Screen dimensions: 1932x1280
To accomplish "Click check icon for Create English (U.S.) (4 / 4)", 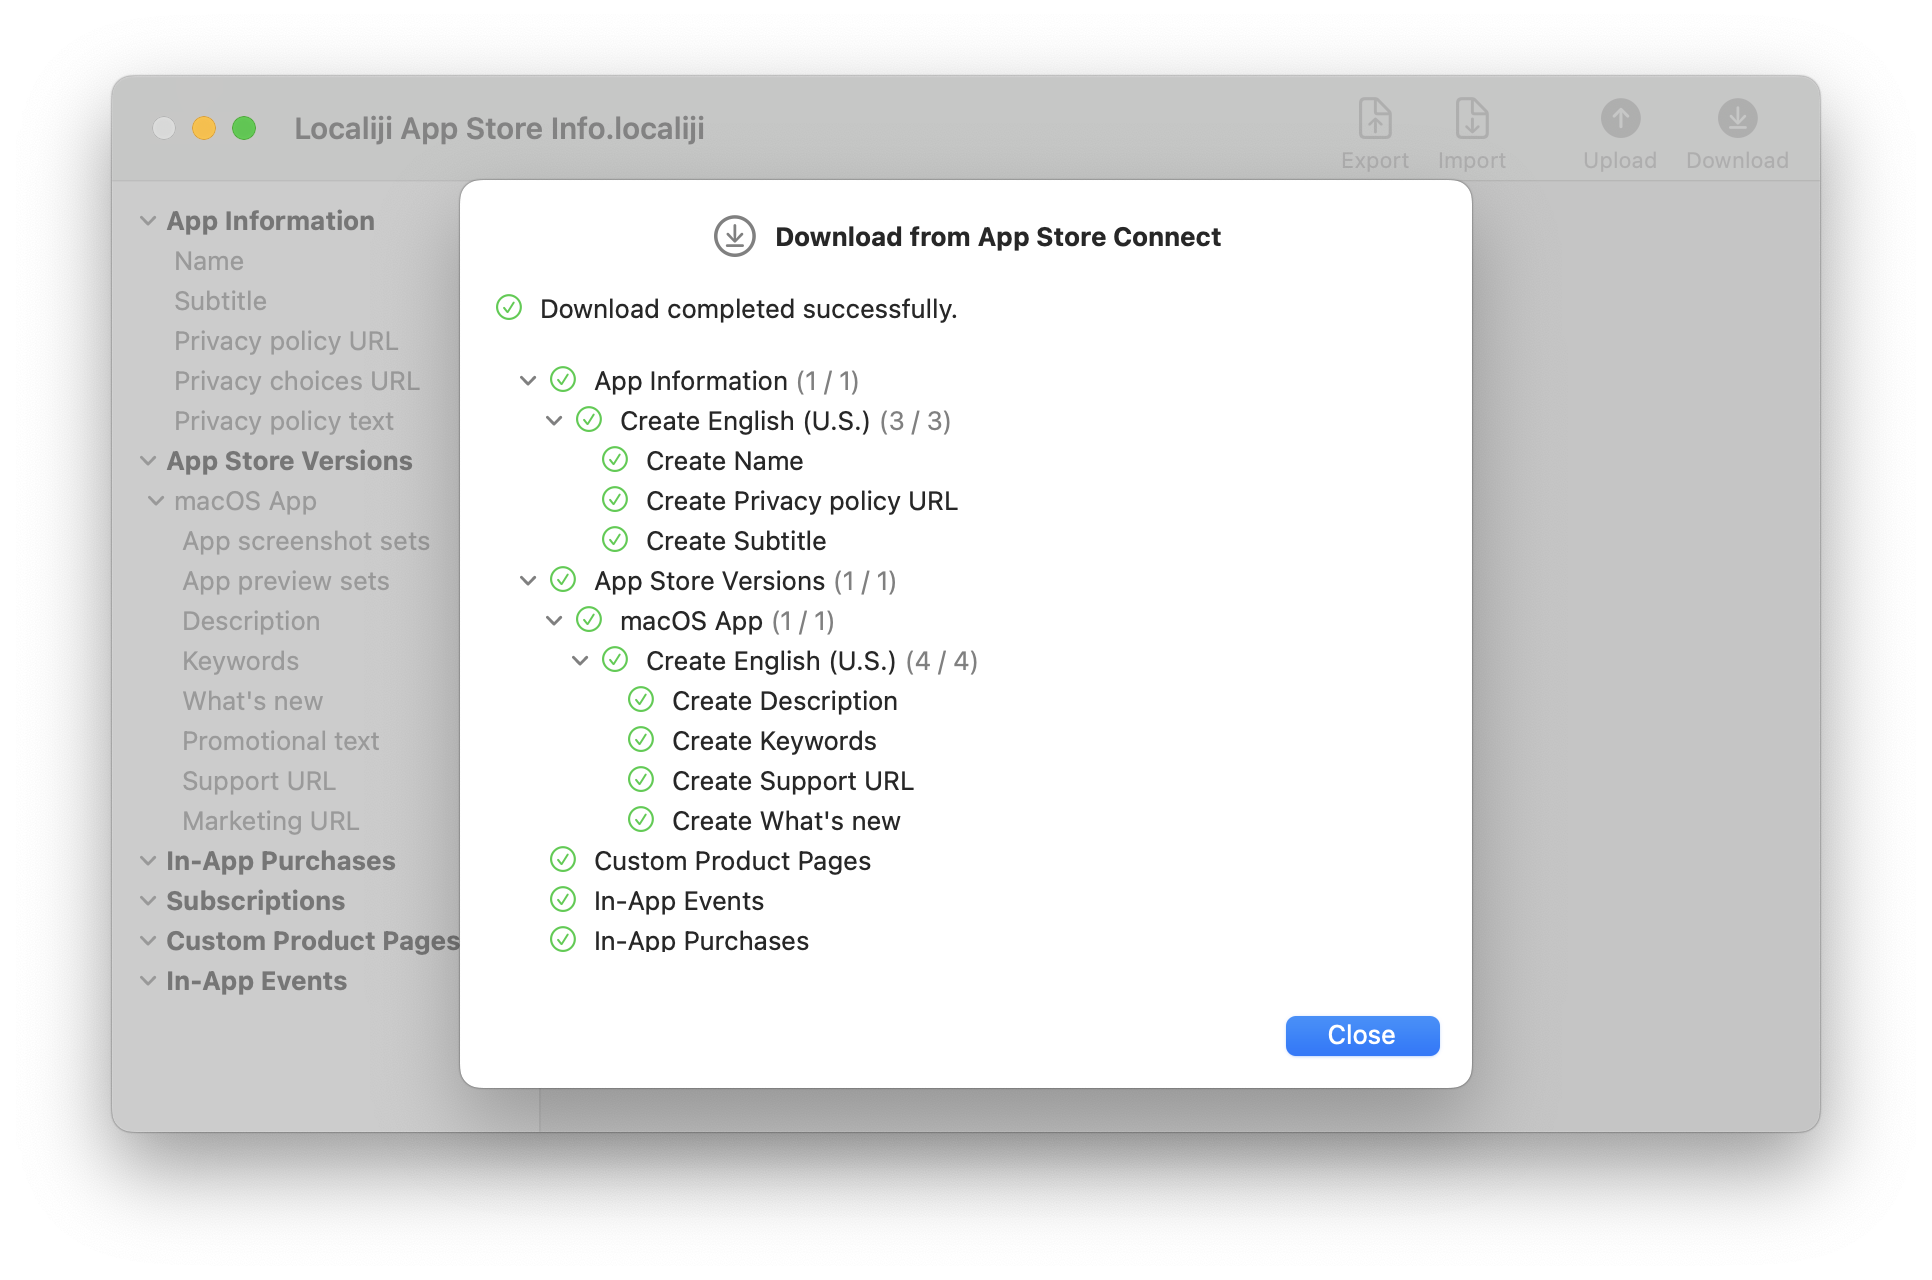I will coord(615,660).
